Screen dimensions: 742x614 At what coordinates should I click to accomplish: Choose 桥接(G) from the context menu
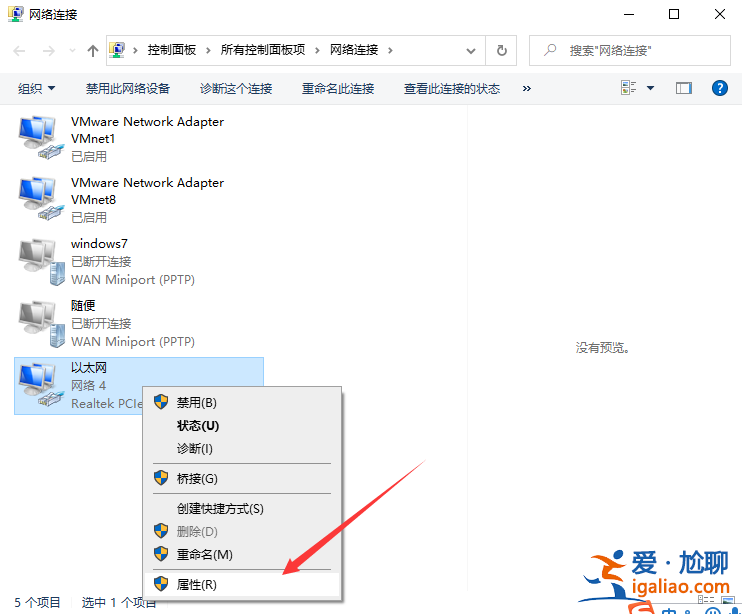click(x=242, y=479)
